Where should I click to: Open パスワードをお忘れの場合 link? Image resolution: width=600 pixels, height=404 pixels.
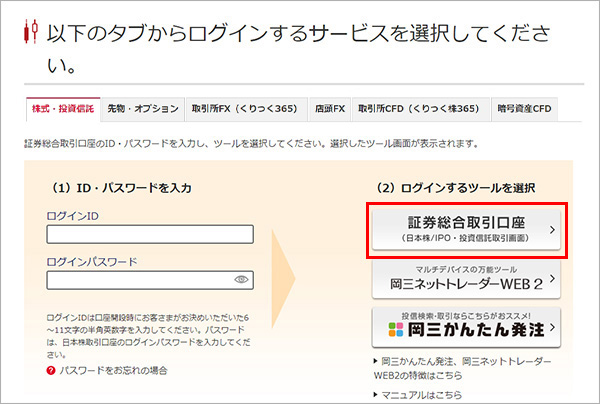(113, 370)
